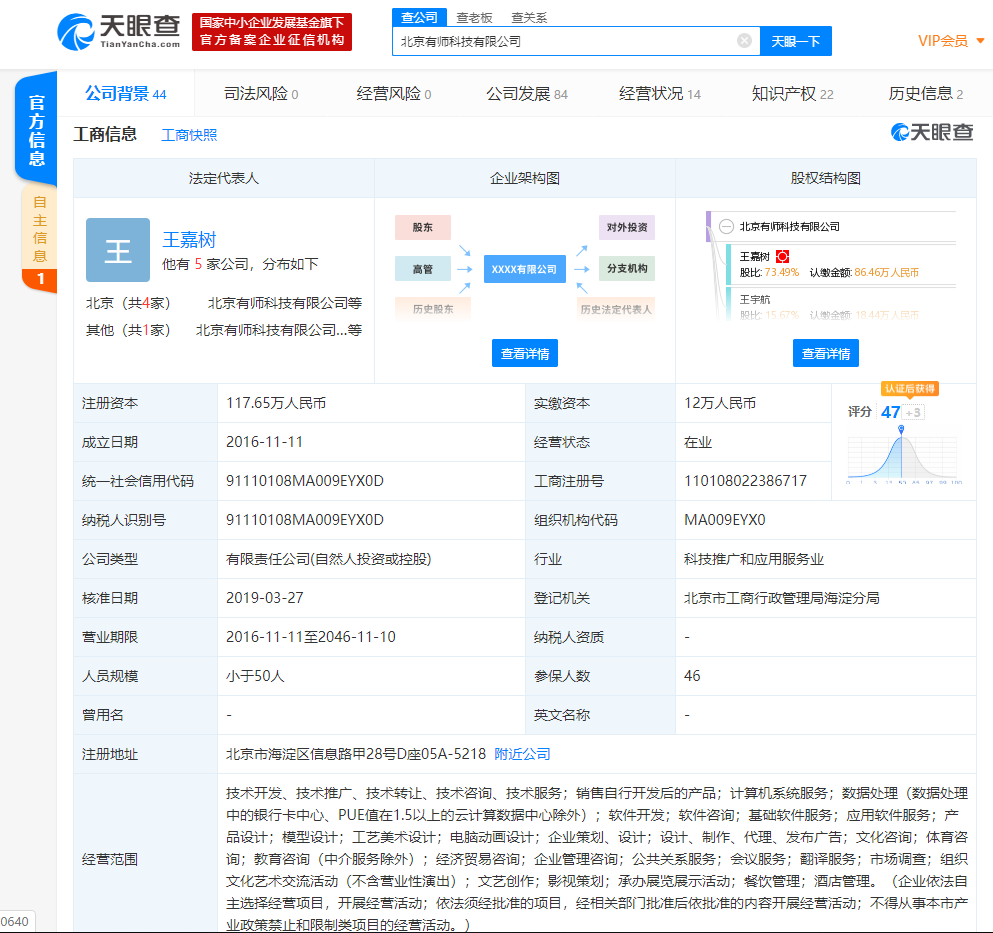Click the red icon beside shareholder 王嘉树
The image size is (993, 933).
pos(783,257)
